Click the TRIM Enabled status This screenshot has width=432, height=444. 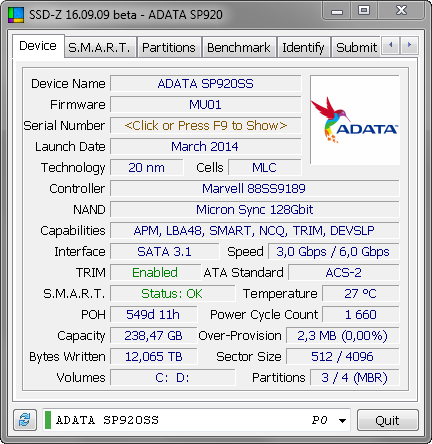[x=155, y=273]
